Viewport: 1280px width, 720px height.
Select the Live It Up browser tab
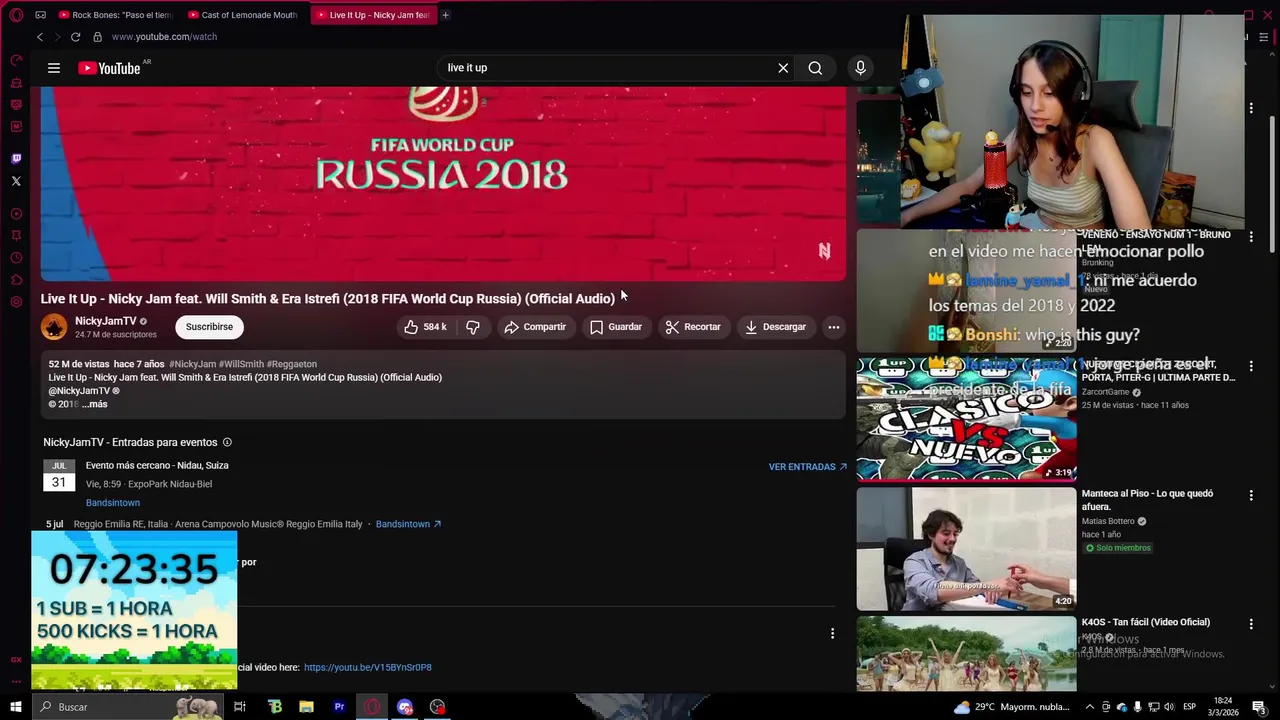tap(372, 15)
